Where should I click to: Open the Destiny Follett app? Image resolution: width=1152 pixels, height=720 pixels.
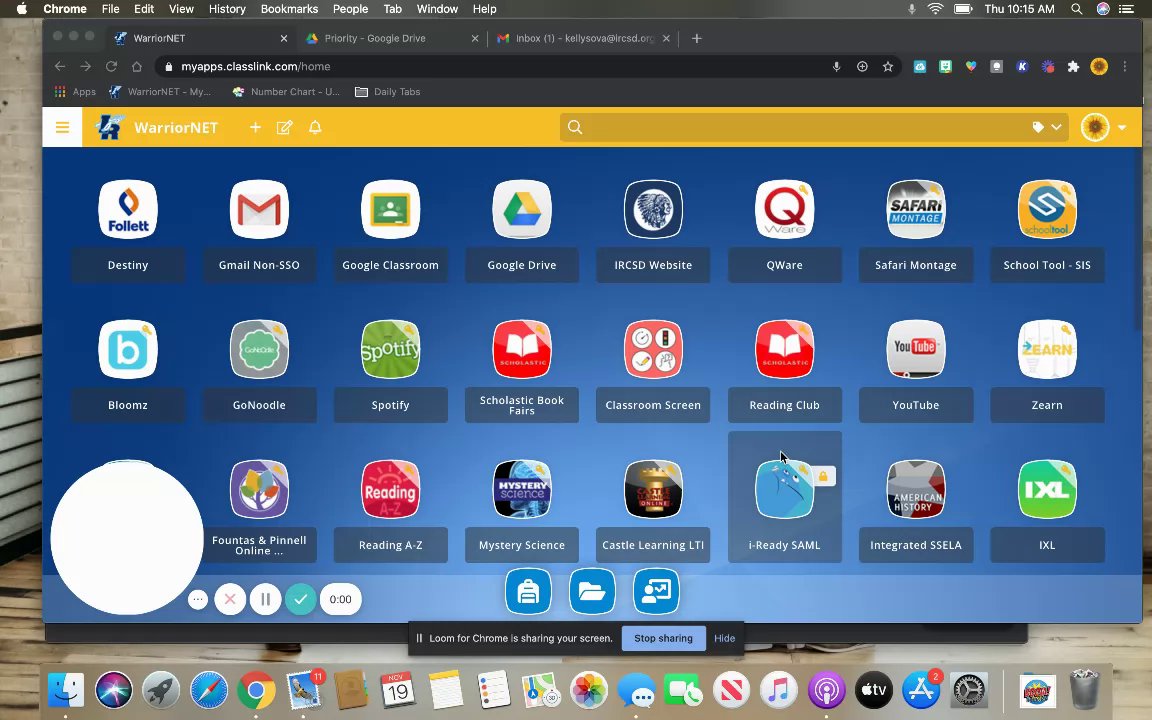[x=128, y=209]
